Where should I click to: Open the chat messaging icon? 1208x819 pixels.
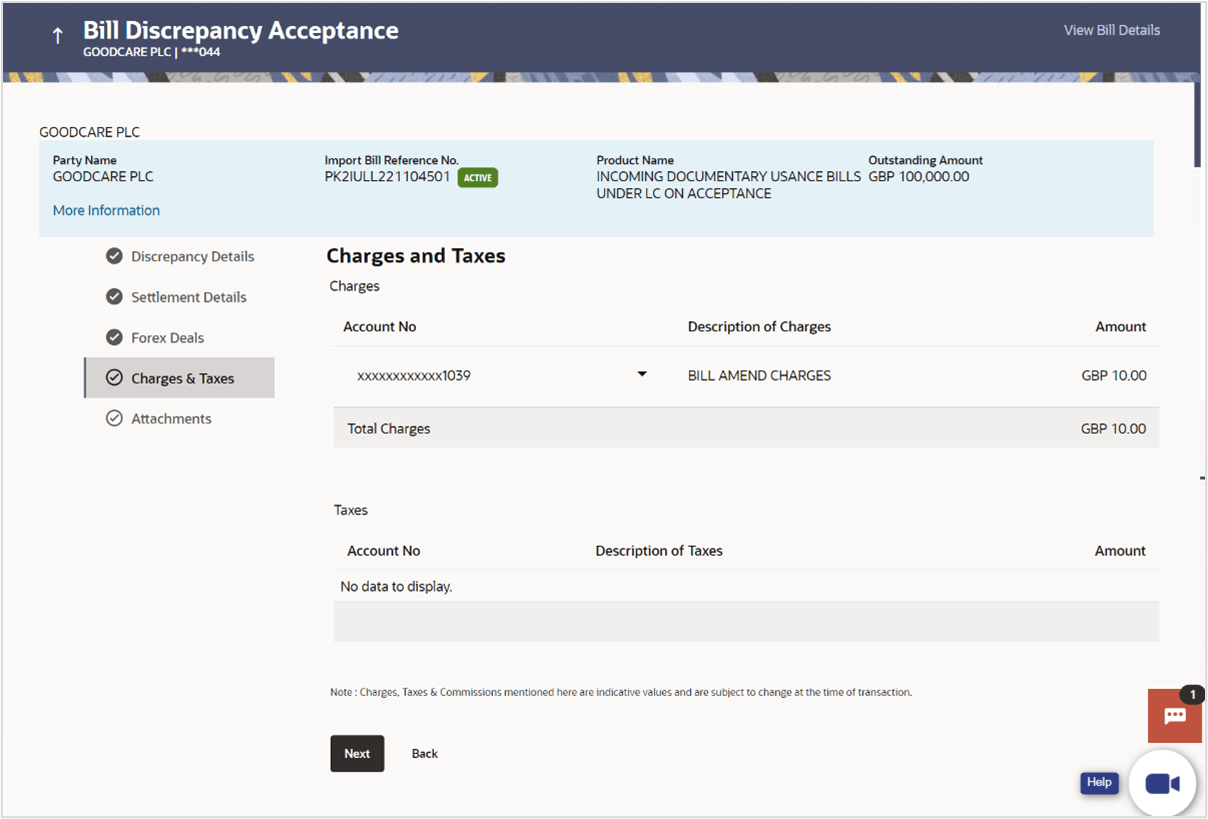[1174, 717]
